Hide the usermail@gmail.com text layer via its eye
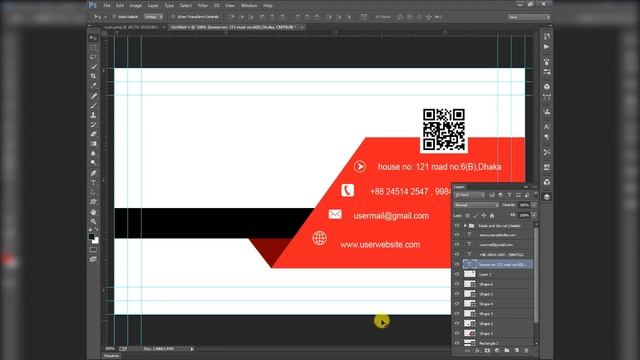 457,244
